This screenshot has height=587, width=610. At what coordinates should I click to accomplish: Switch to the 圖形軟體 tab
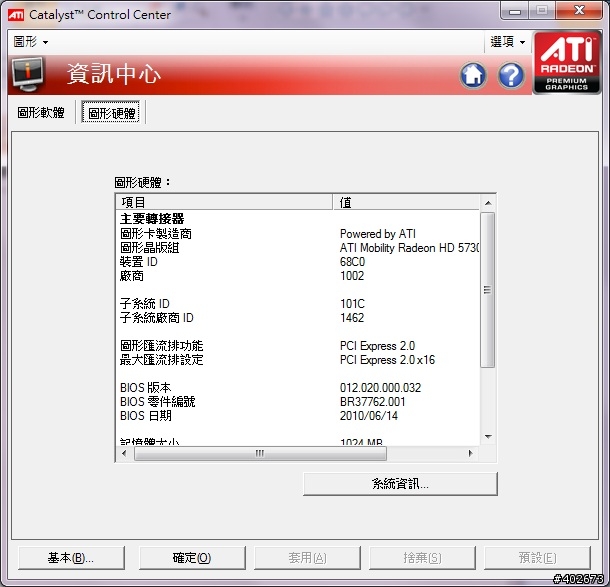coord(41,113)
